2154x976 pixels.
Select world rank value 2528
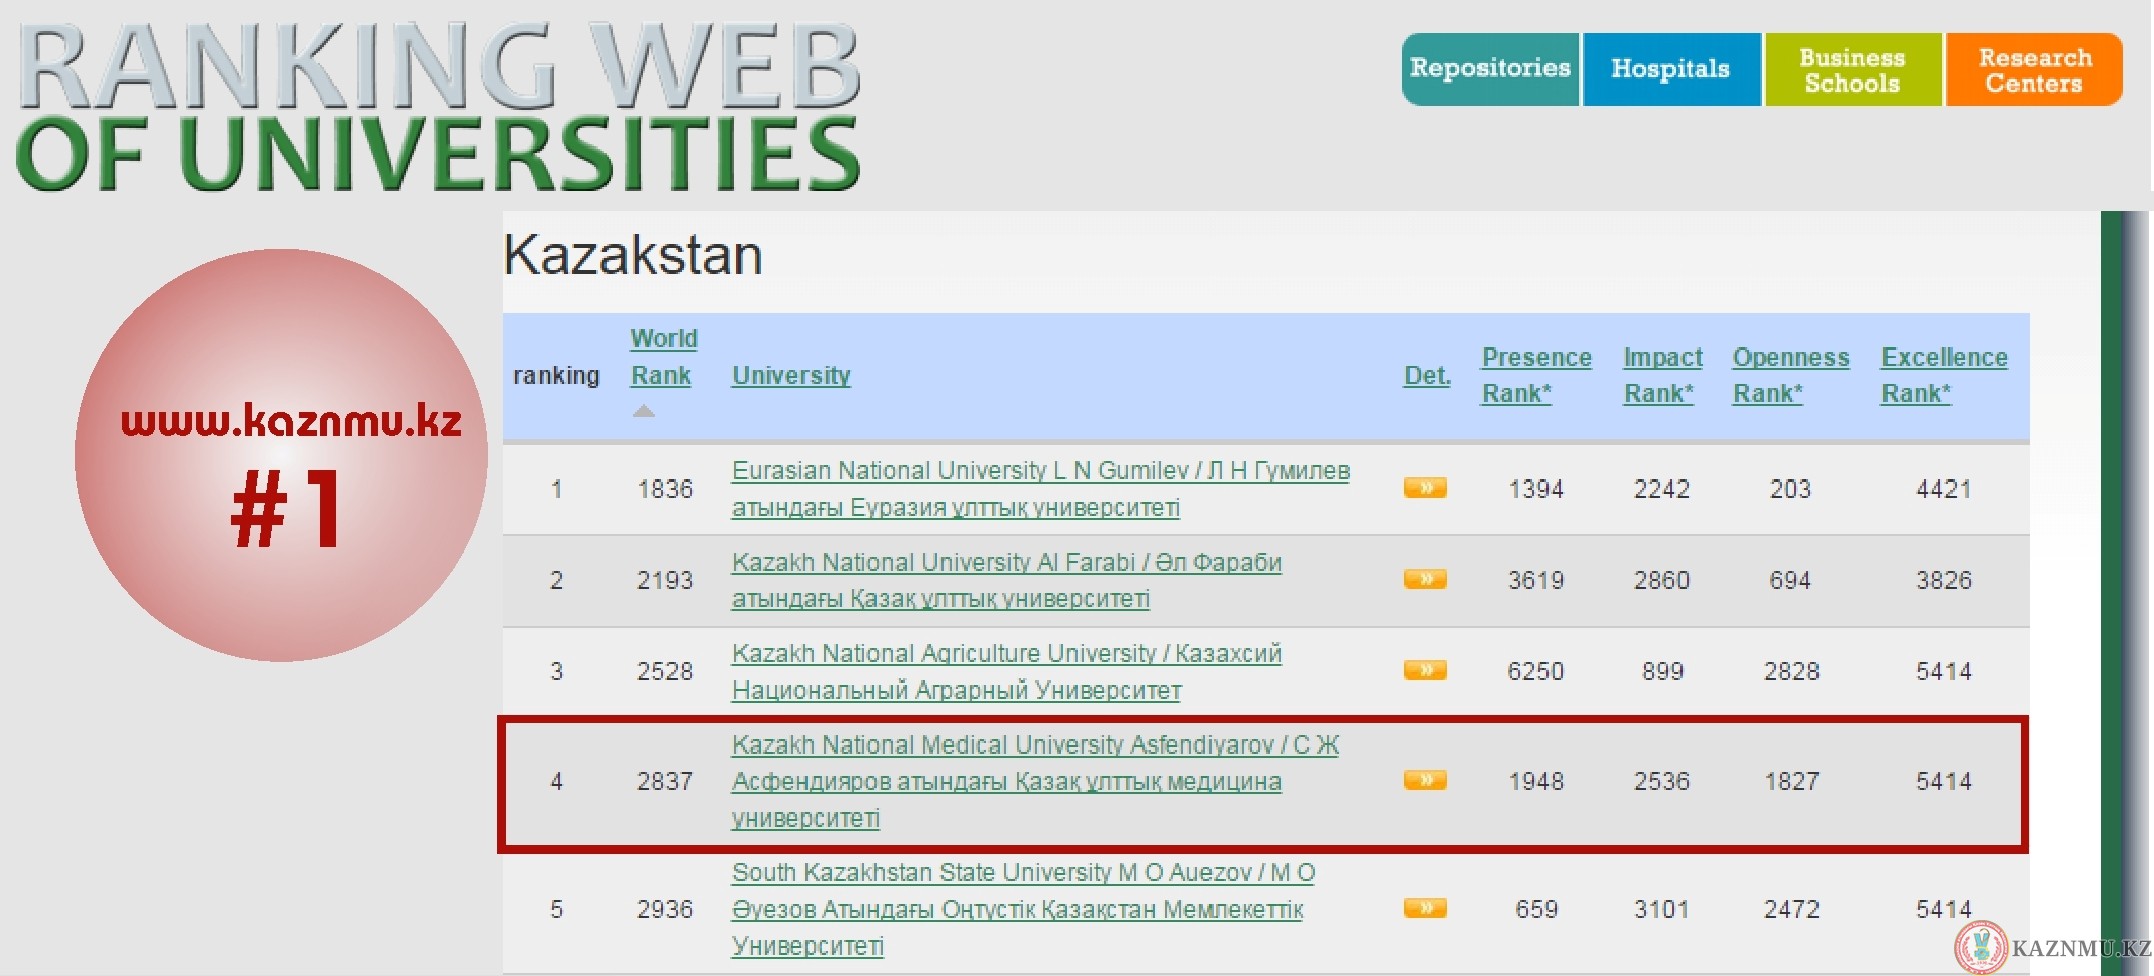click(665, 671)
